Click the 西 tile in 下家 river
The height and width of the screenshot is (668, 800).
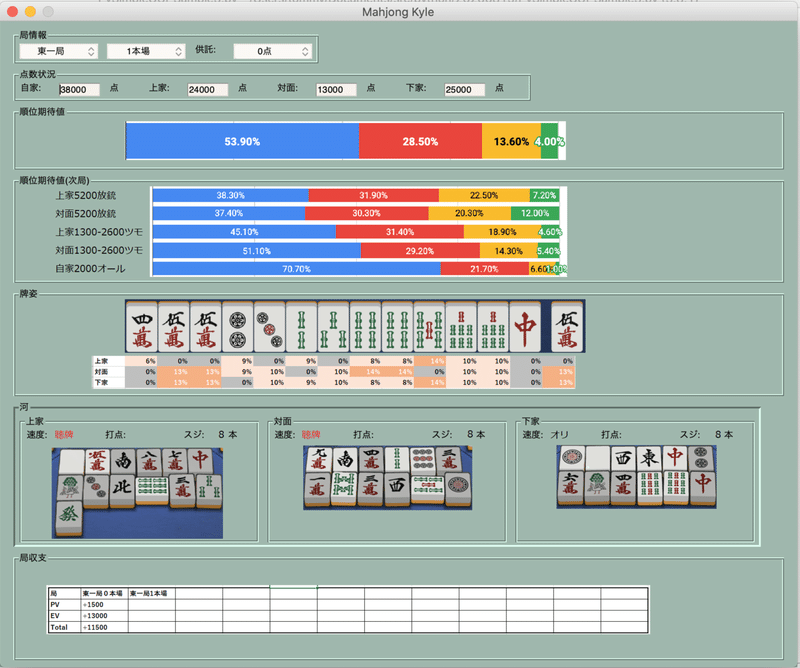623,457
